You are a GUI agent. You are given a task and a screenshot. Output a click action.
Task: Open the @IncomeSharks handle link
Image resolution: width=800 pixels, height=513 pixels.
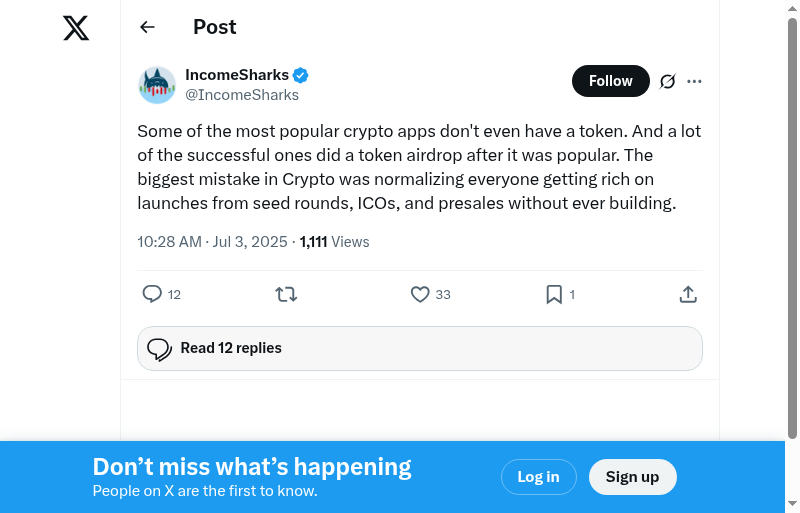point(242,95)
